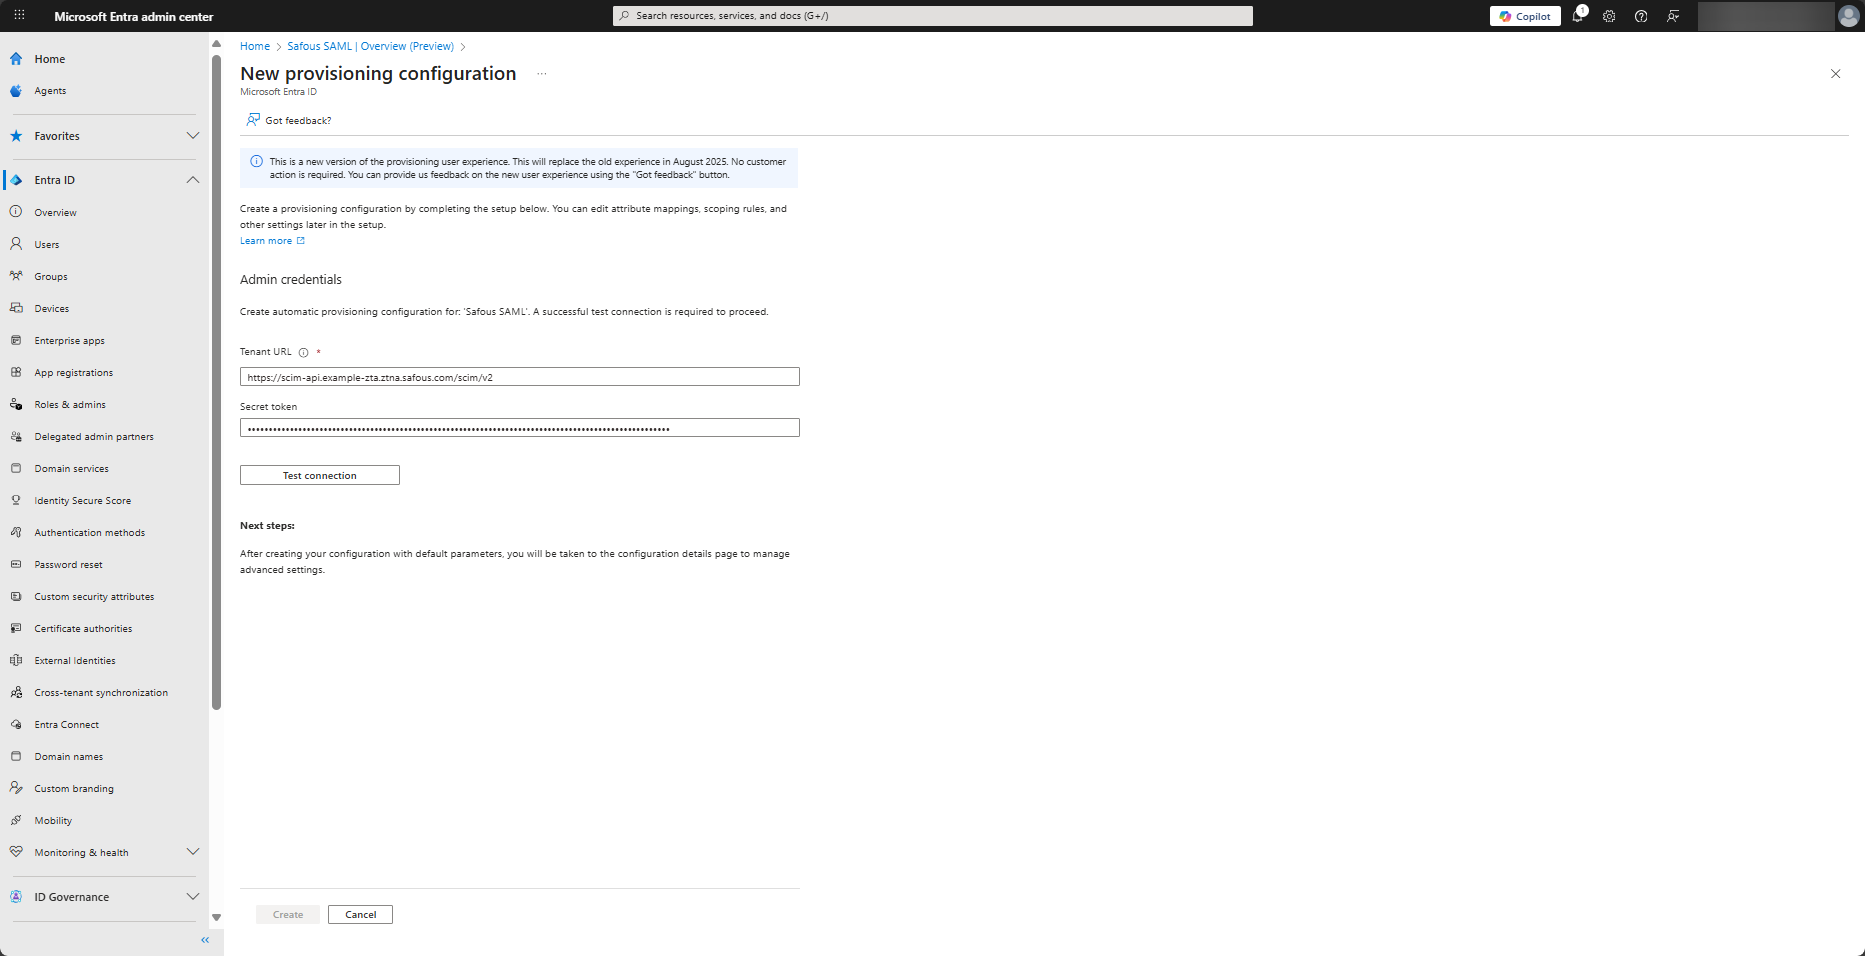
Task: Collapse the Entra ID section
Action: point(193,180)
